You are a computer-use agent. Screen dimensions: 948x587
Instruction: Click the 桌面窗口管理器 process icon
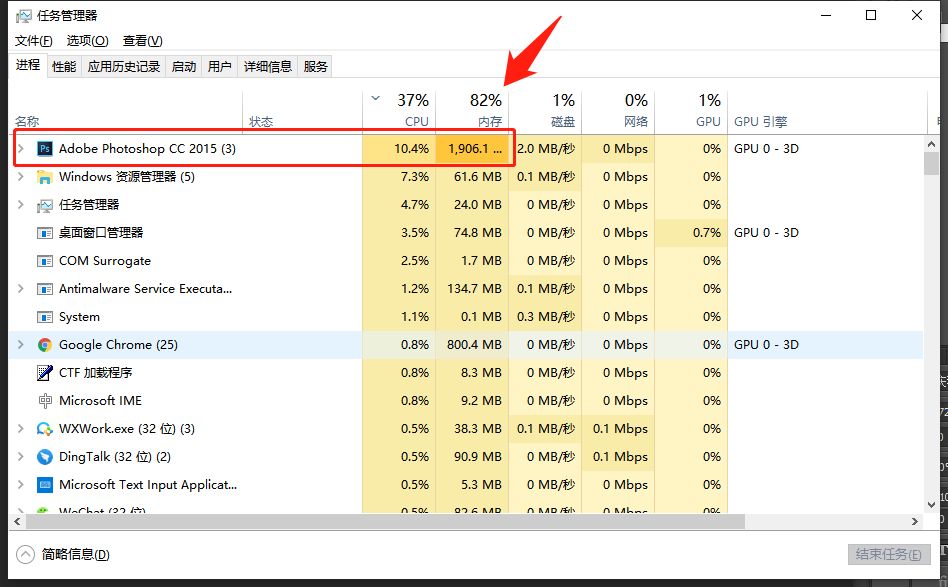[45, 233]
